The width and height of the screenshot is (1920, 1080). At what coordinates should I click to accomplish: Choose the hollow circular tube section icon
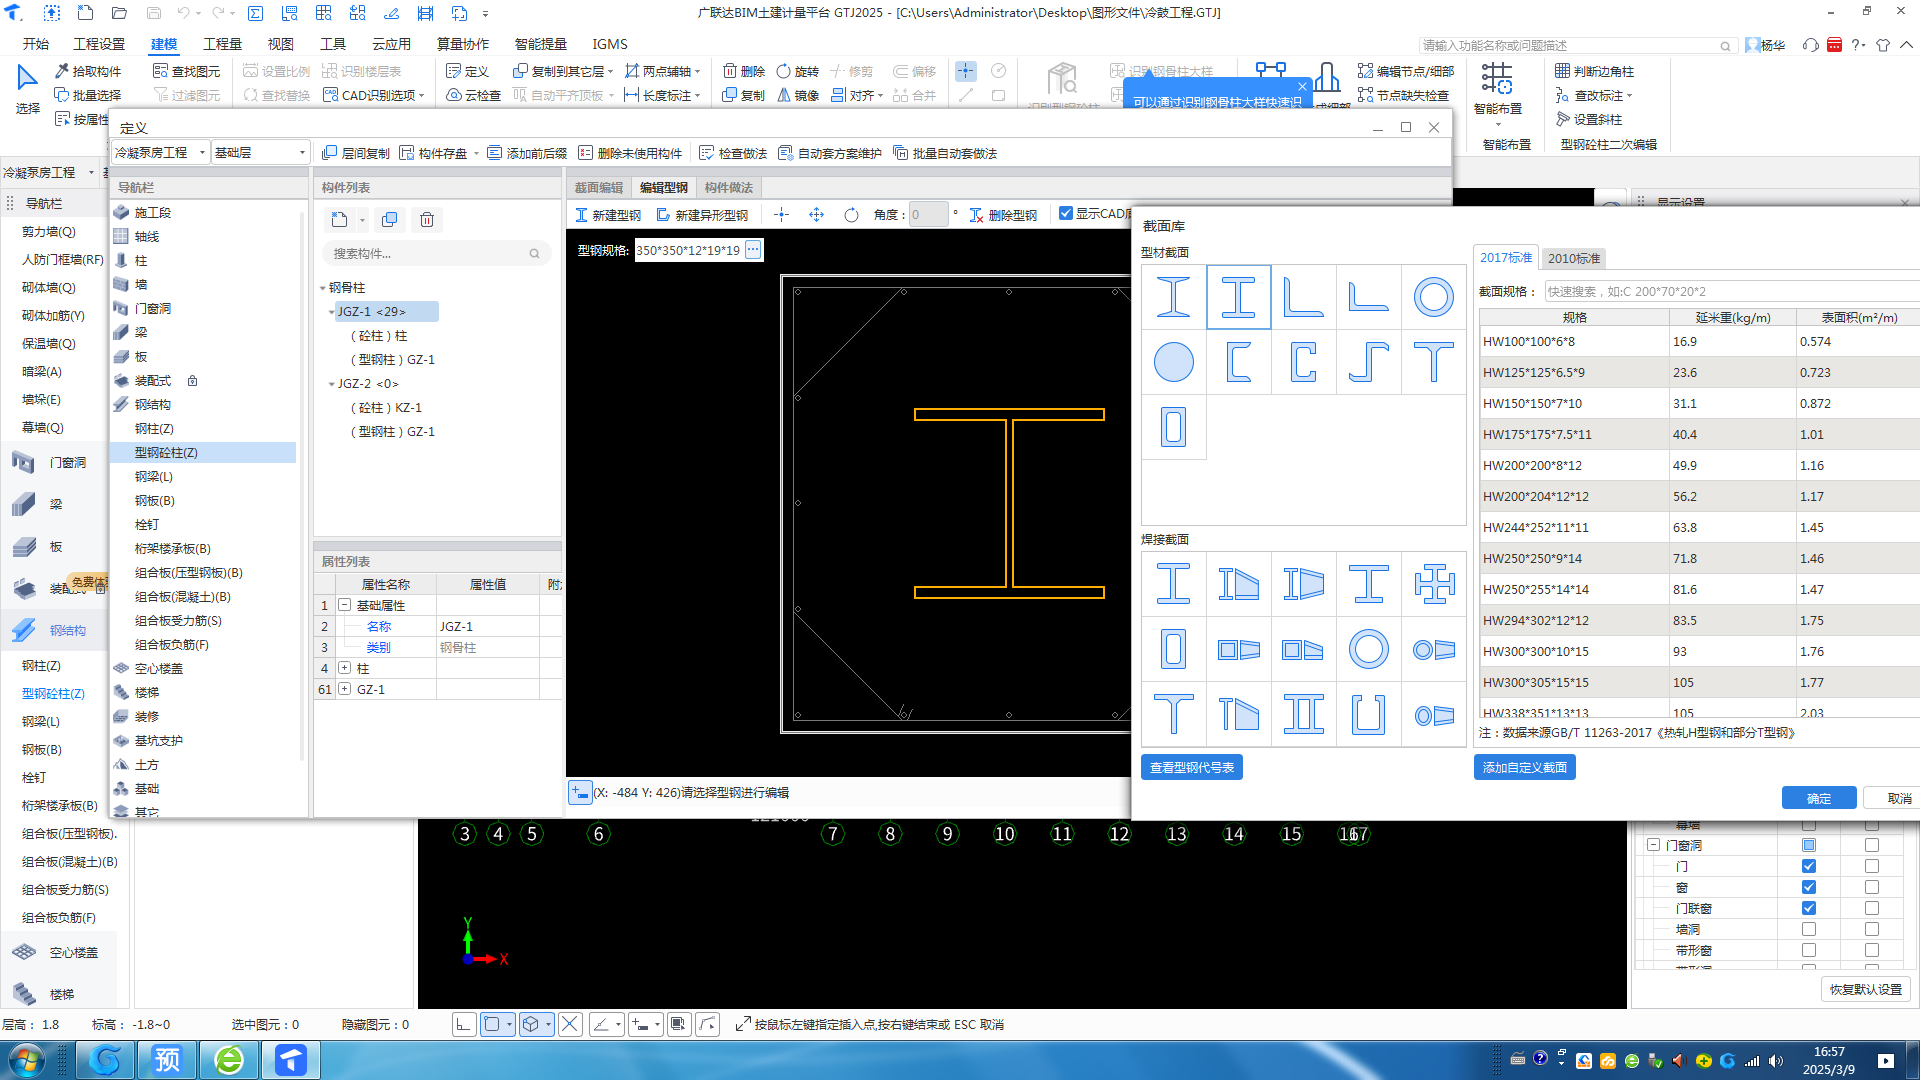[x=1433, y=297]
